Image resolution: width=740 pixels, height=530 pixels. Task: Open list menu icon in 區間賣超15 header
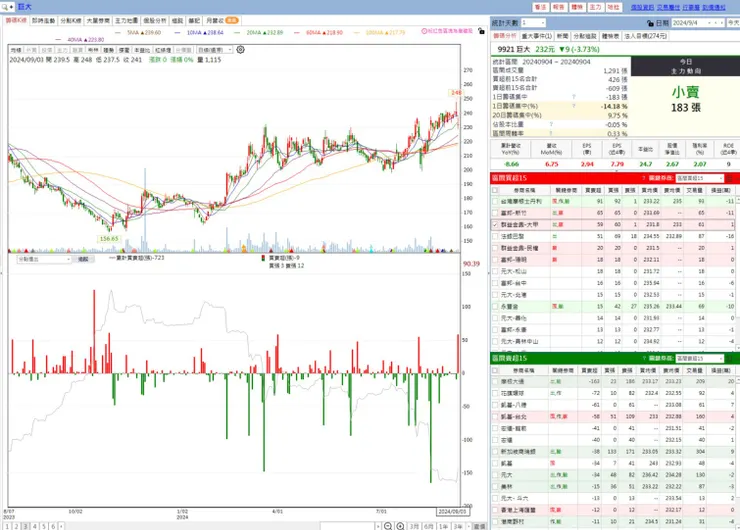click(x=730, y=358)
